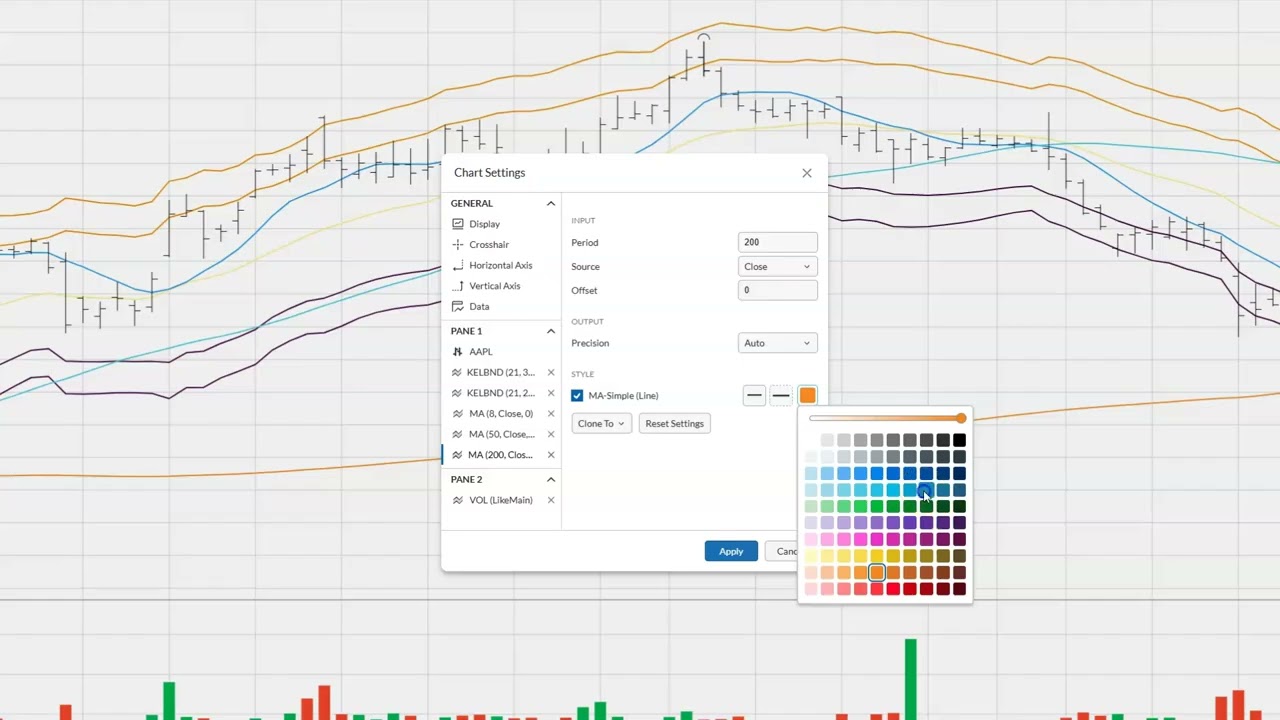Open the solid line thickness selector
This screenshot has height=720, width=1280.
click(754, 396)
